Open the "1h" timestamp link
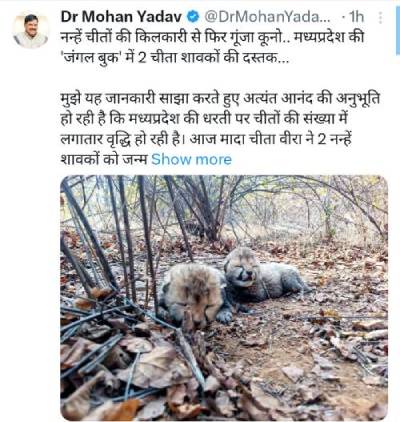 click(356, 17)
